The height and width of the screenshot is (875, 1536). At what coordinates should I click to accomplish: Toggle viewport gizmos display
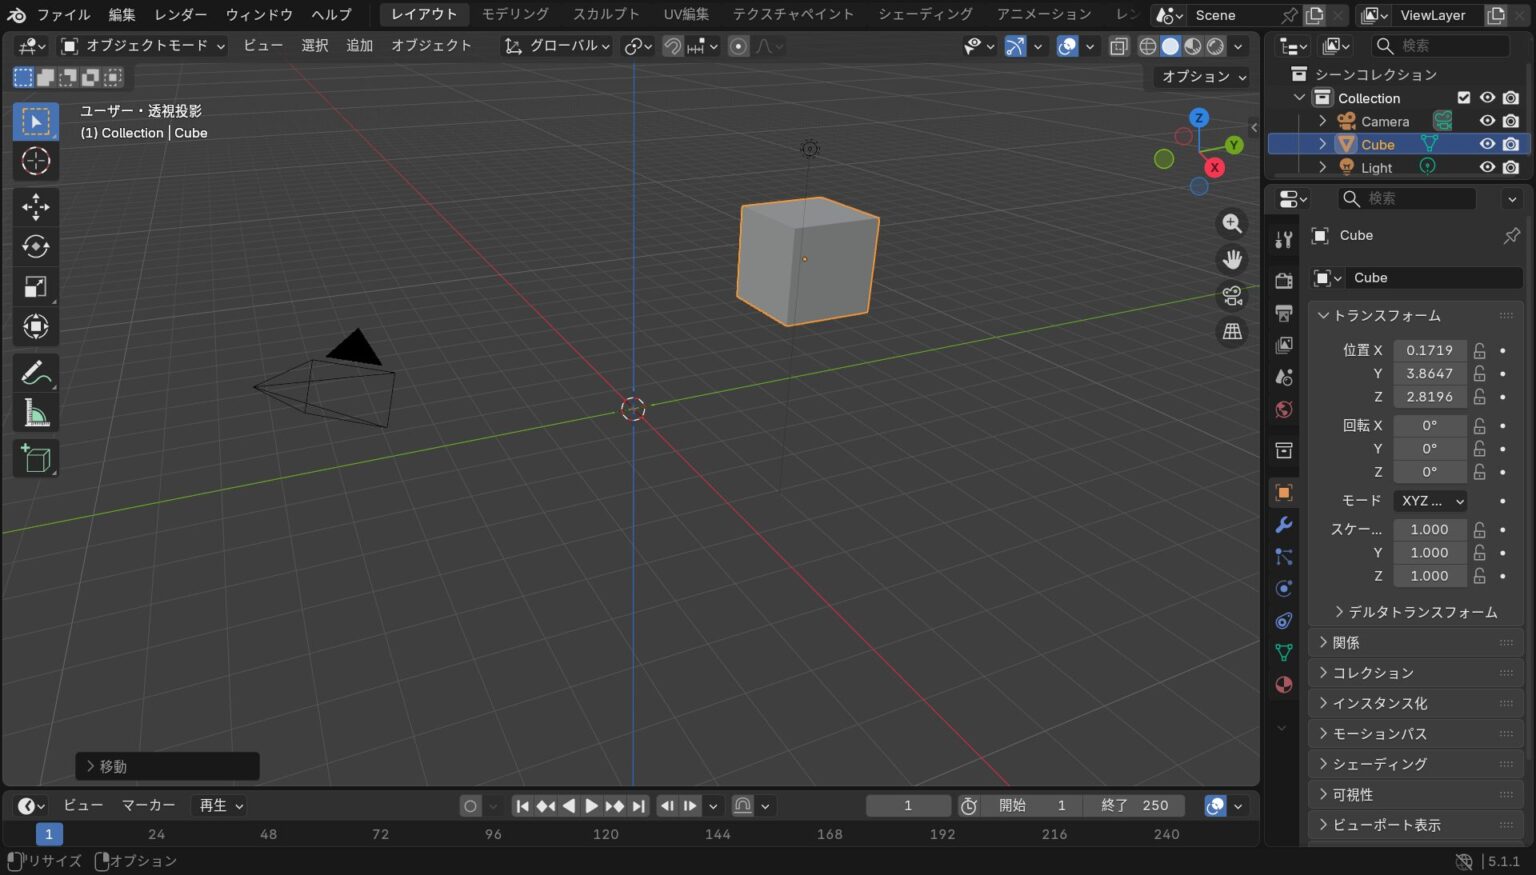click(1015, 46)
